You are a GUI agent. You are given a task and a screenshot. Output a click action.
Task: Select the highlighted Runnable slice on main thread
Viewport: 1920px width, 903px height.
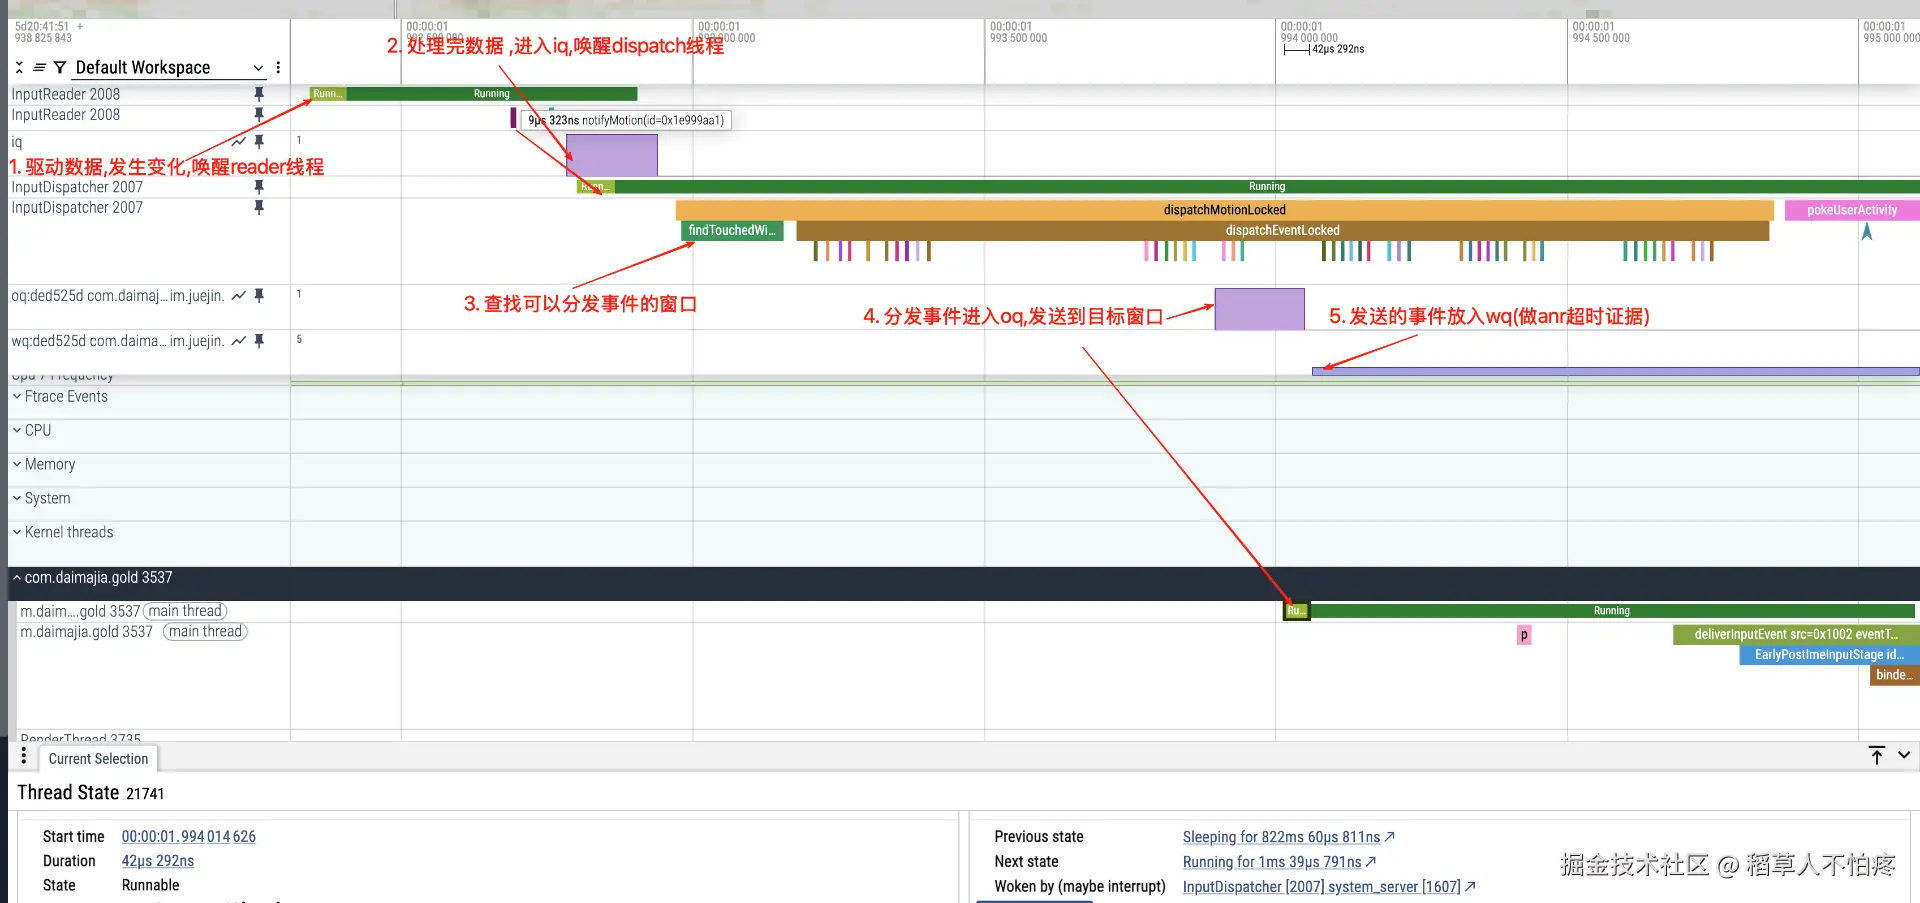pos(1296,611)
